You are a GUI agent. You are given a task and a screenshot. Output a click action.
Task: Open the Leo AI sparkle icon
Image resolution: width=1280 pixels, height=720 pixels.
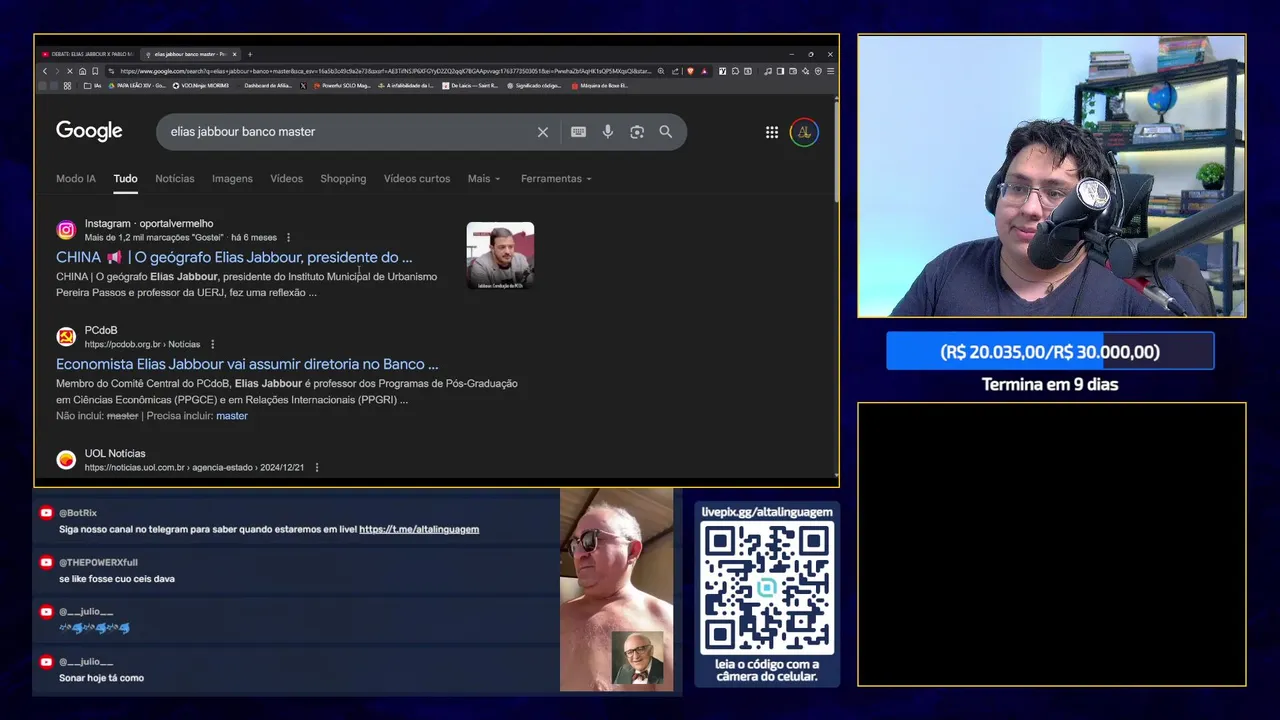pyautogui.click(x=805, y=71)
